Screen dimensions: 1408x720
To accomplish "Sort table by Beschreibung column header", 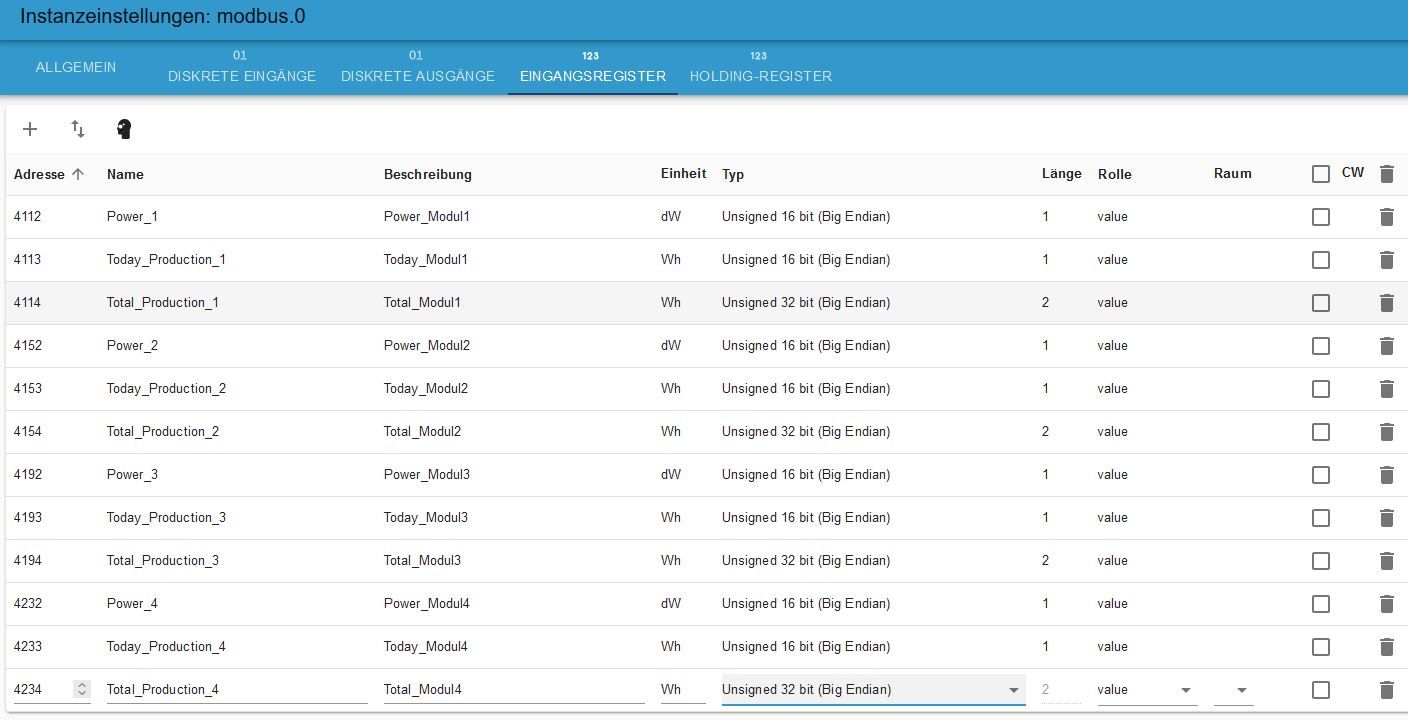I will point(428,174).
